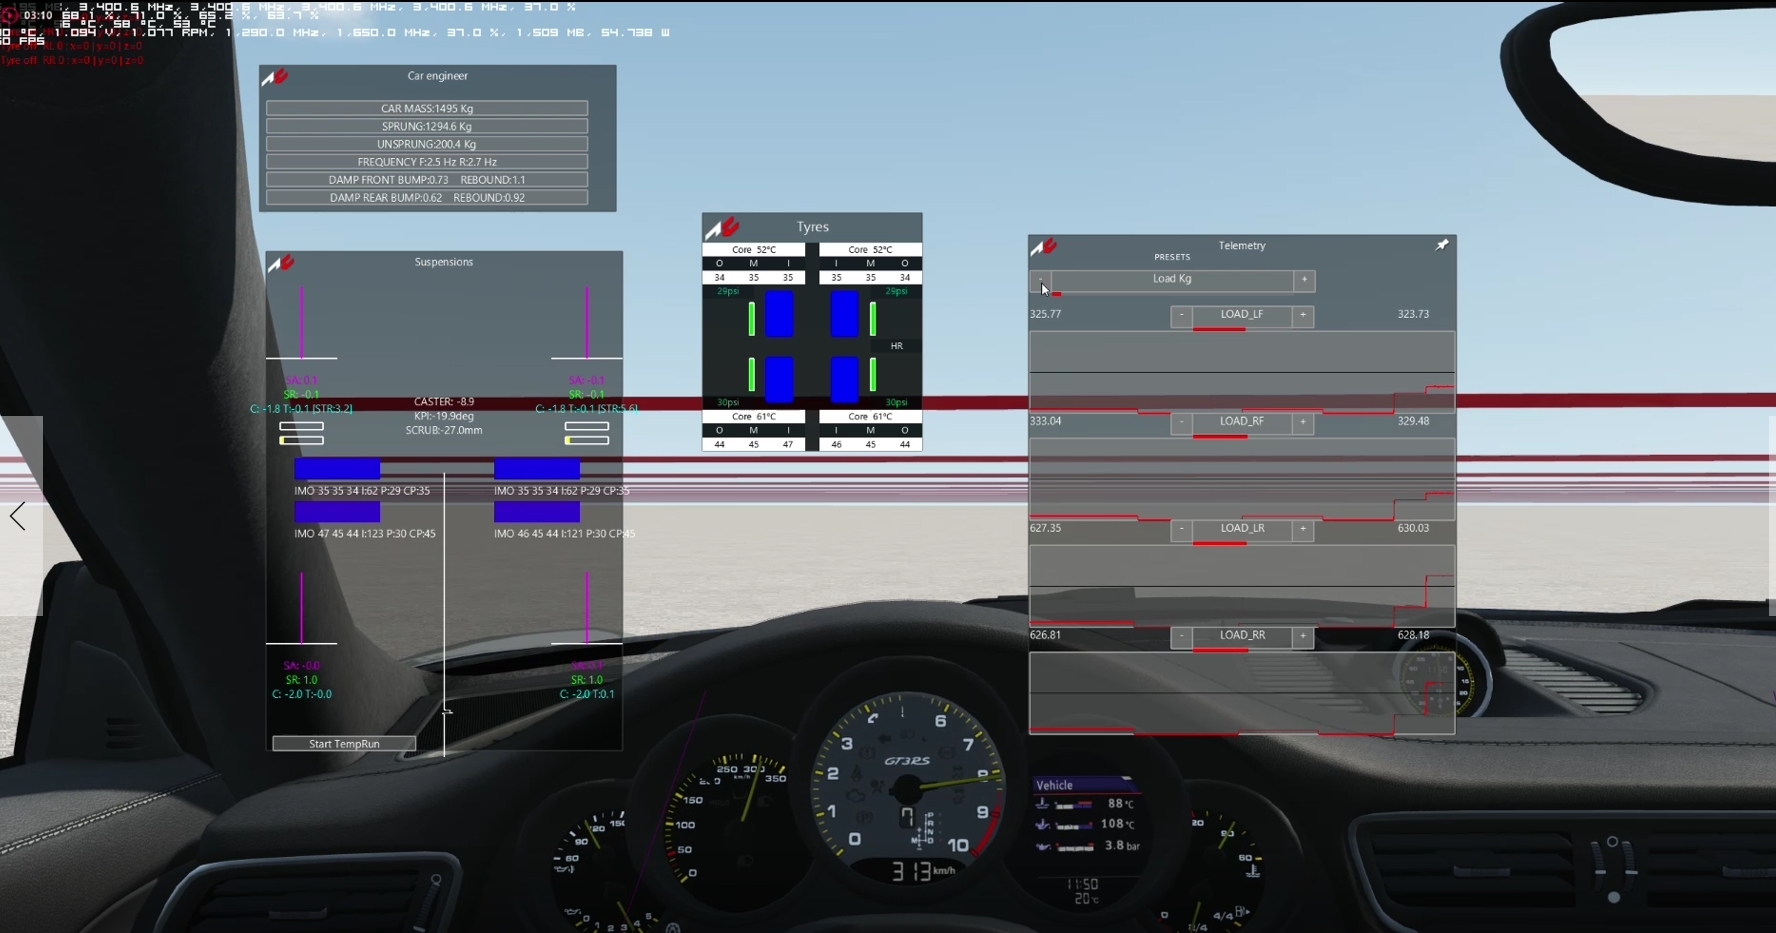Click the Tyres window title
The image size is (1776, 933).
click(813, 227)
